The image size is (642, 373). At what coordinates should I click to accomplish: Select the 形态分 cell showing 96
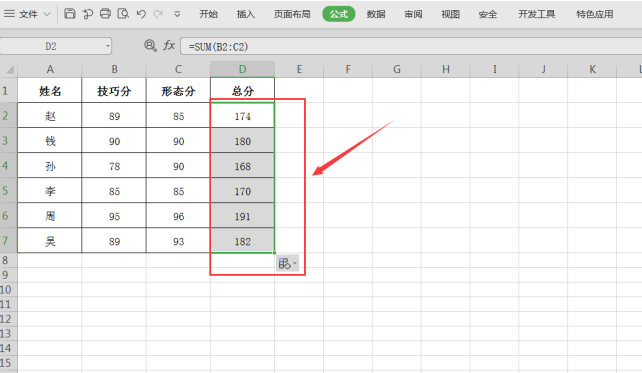[178, 216]
